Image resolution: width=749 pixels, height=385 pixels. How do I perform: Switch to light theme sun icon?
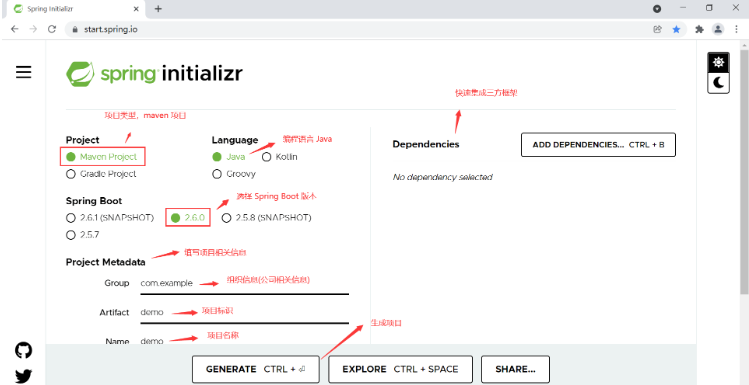point(718,62)
